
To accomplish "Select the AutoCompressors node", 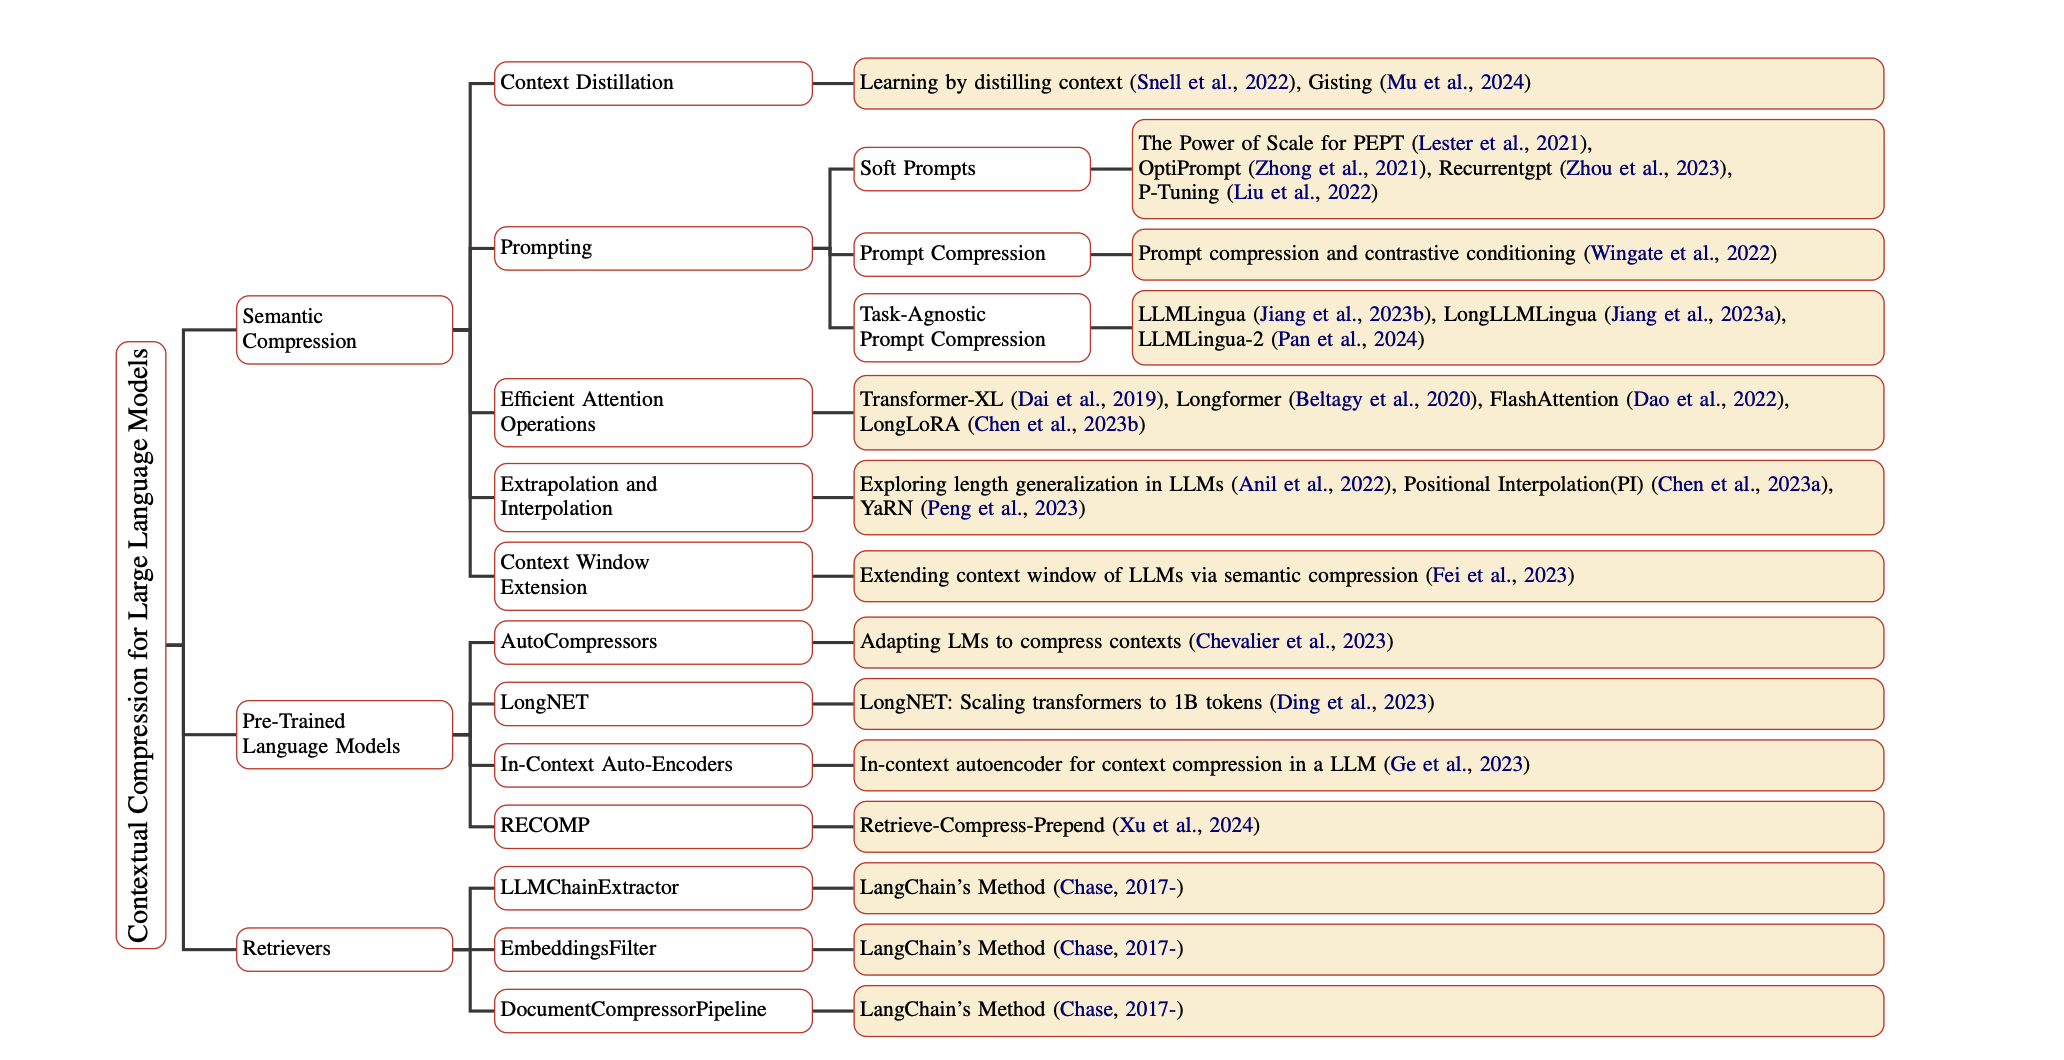I will tap(653, 642).
